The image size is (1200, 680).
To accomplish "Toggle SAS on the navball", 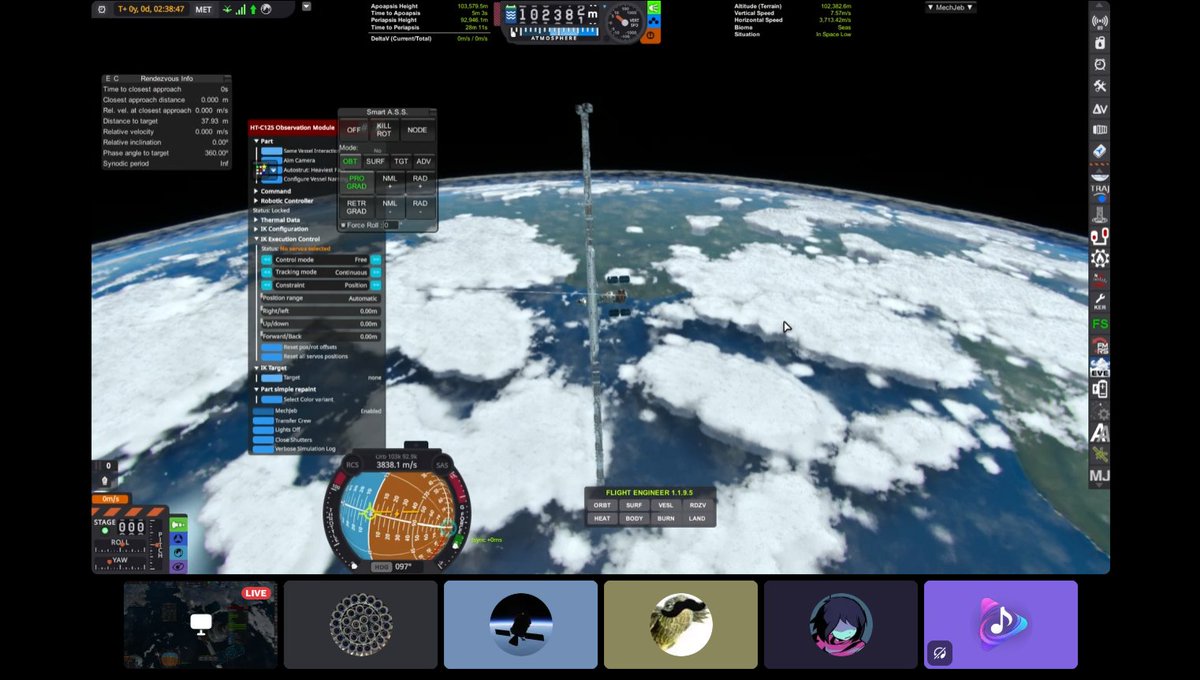I will point(442,464).
